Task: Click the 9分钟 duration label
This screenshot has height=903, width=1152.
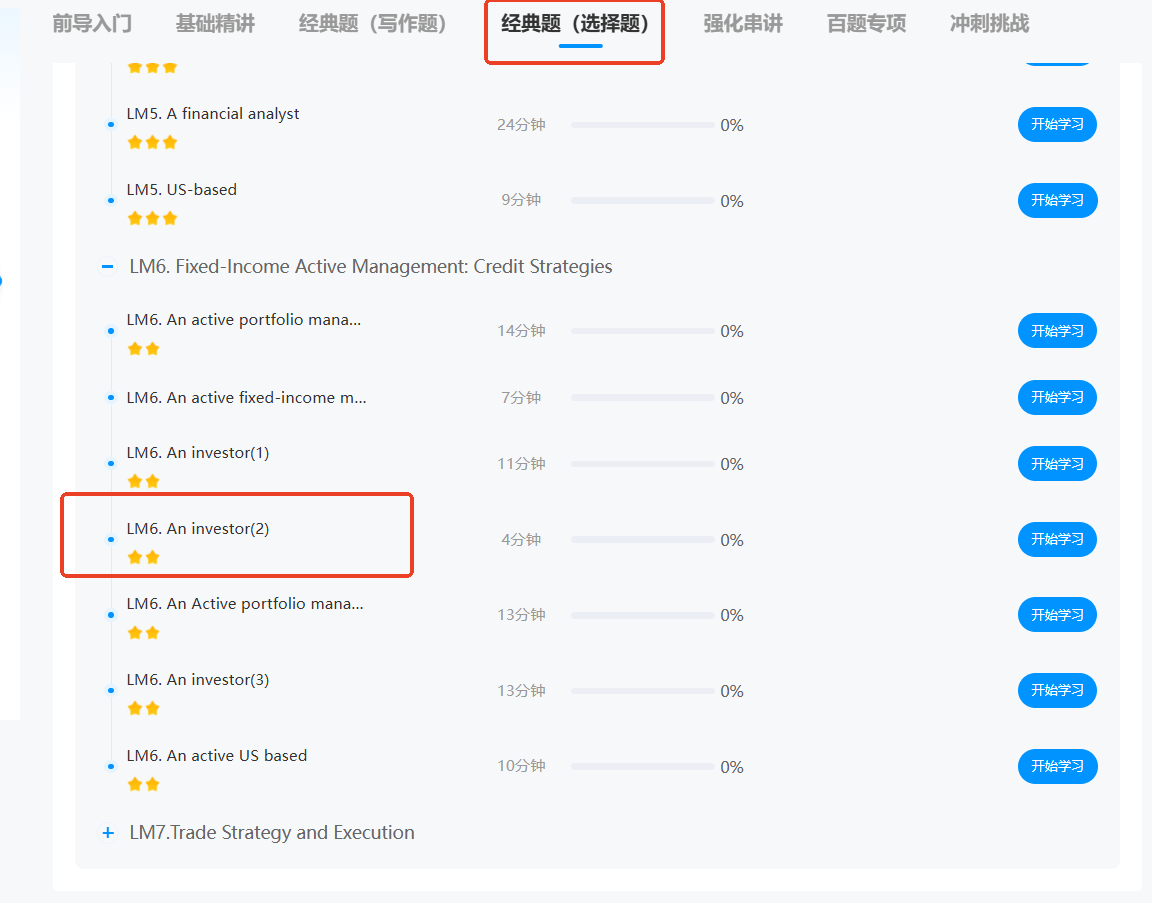Action: (x=521, y=200)
